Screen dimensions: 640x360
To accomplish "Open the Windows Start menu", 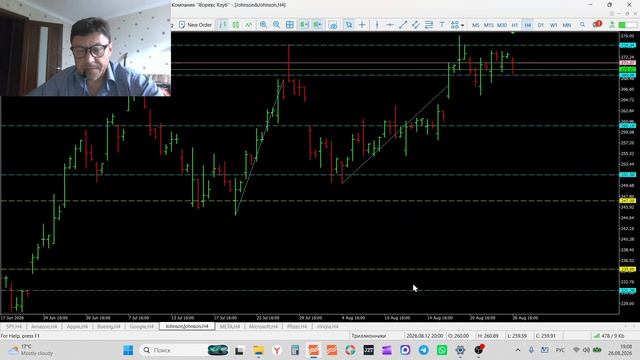I will tap(128, 350).
